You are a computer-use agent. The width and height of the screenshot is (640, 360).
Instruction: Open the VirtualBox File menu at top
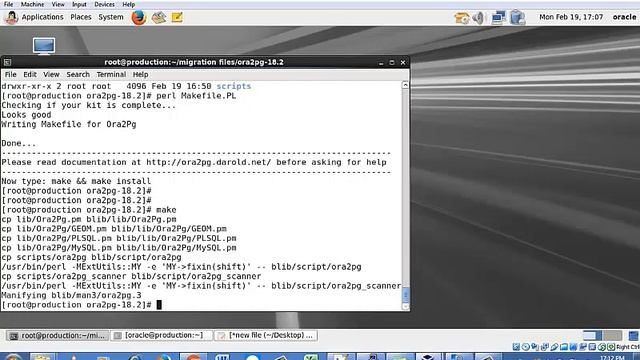[x=8, y=4]
